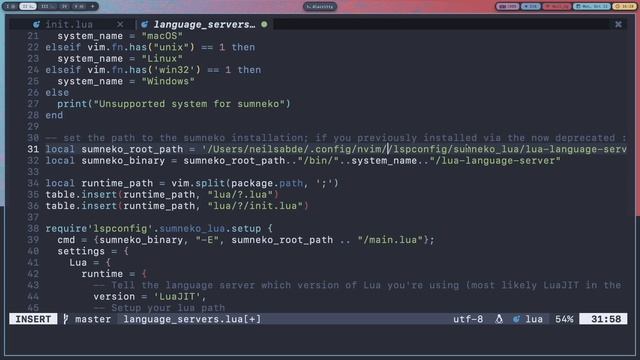
Task: Close the tabline with the right X
Action: (618, 24)
